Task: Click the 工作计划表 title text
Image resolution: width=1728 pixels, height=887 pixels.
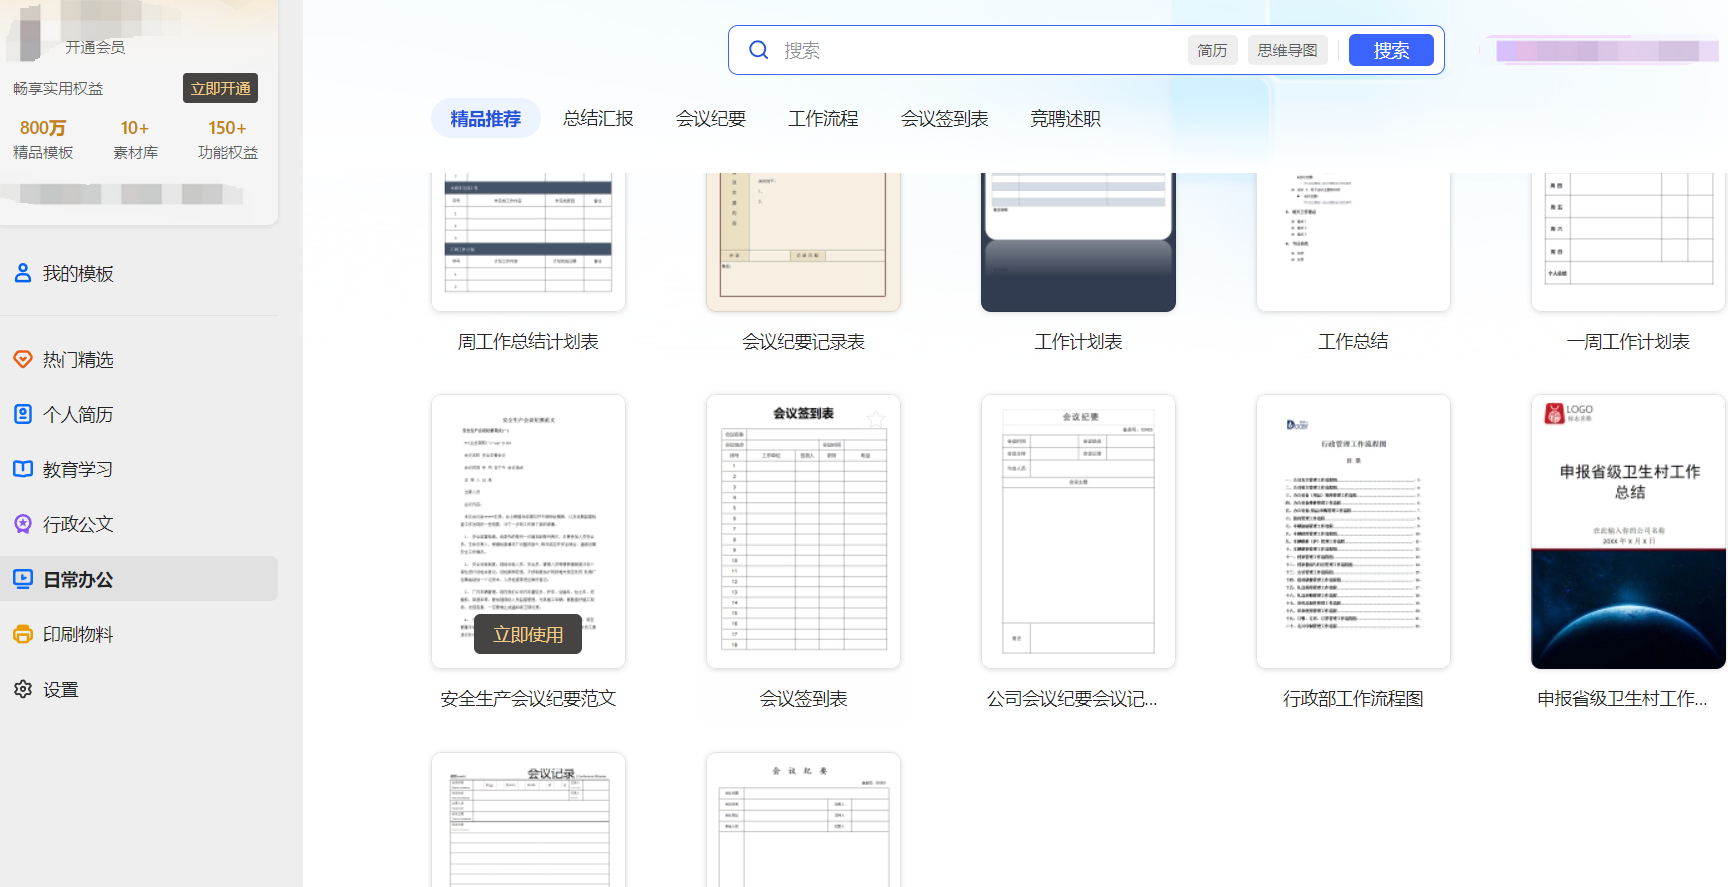Action: 1078,342
